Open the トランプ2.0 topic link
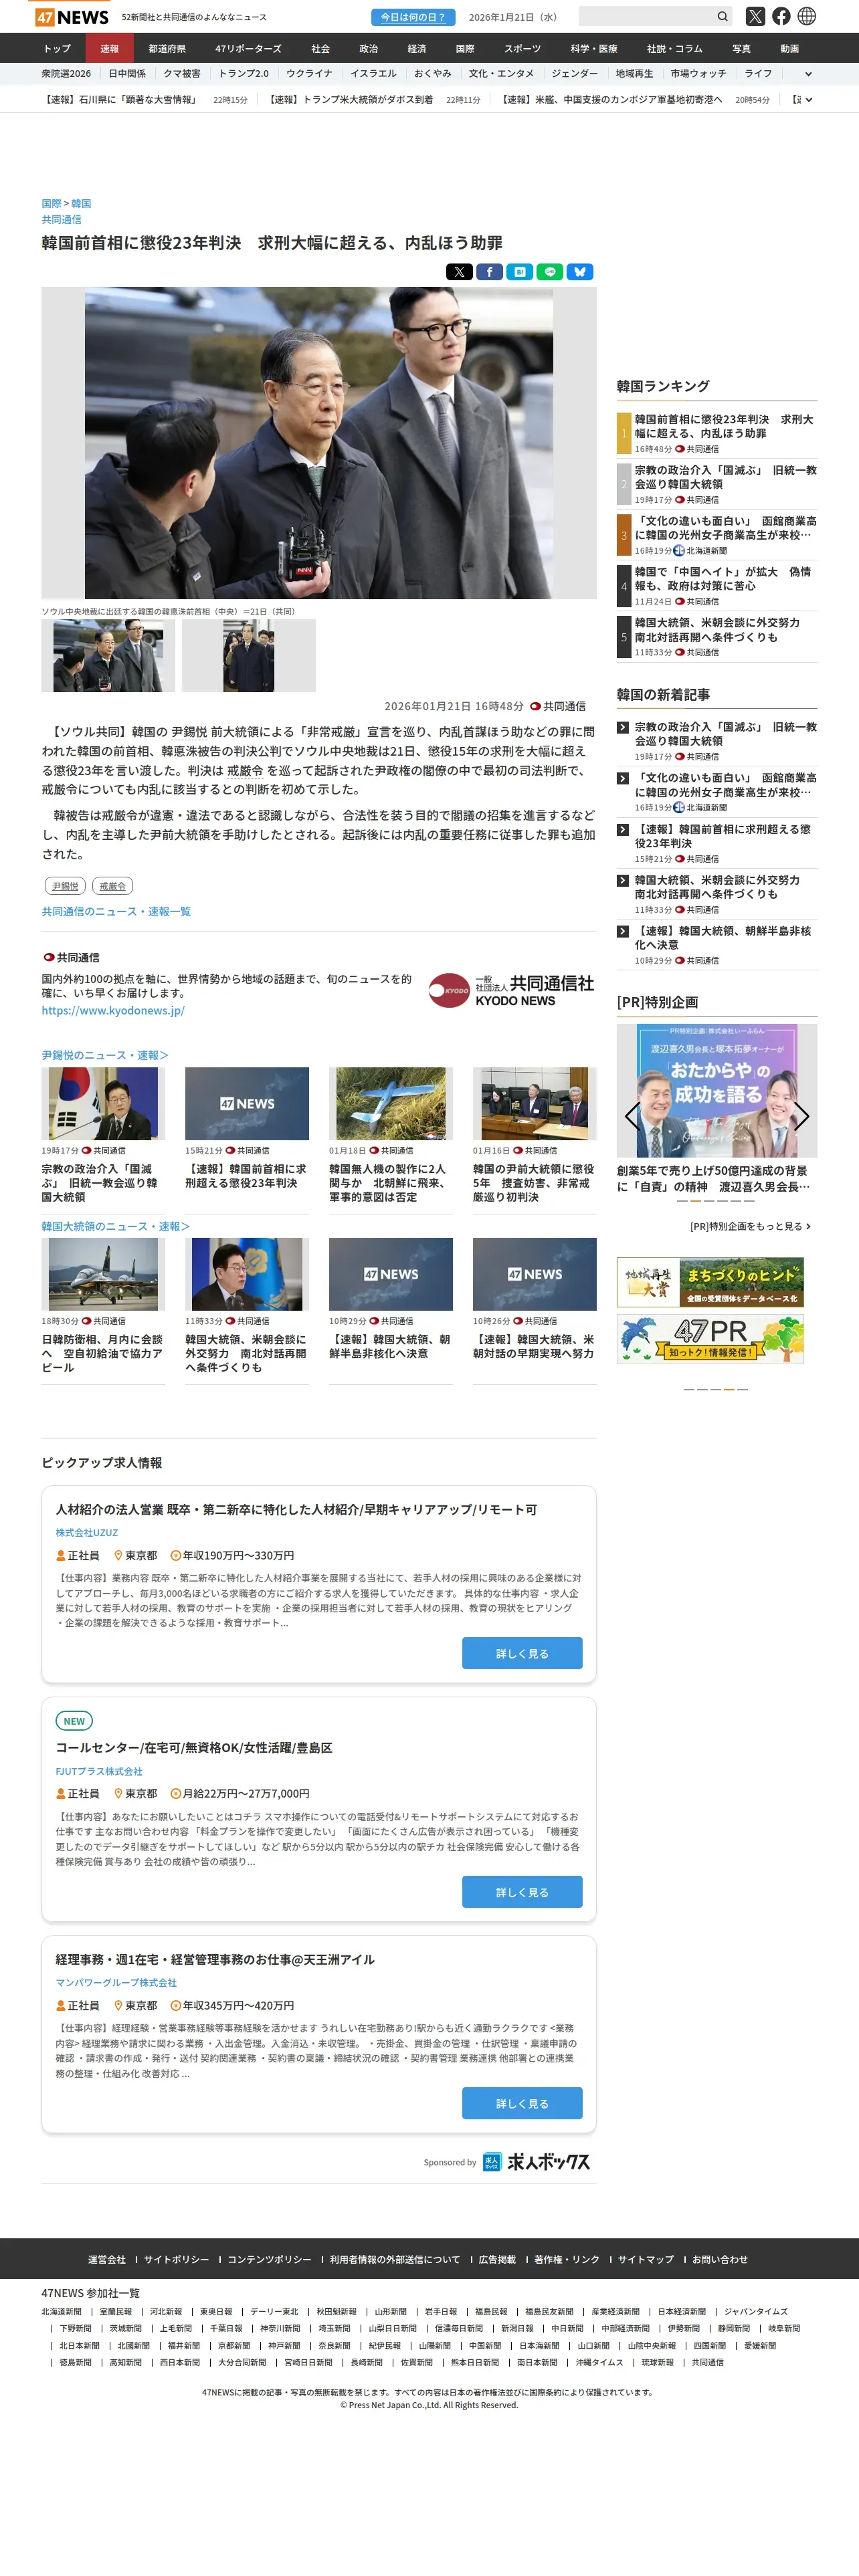Image resolution: width=859 pixels, height=2576 pixels. 243,74
